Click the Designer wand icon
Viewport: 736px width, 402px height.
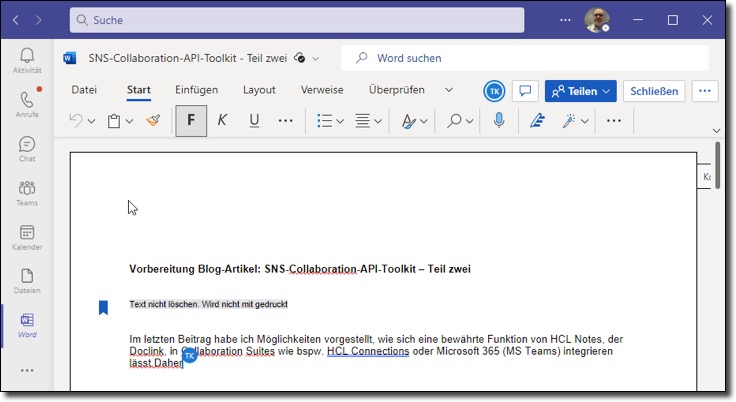568,121
